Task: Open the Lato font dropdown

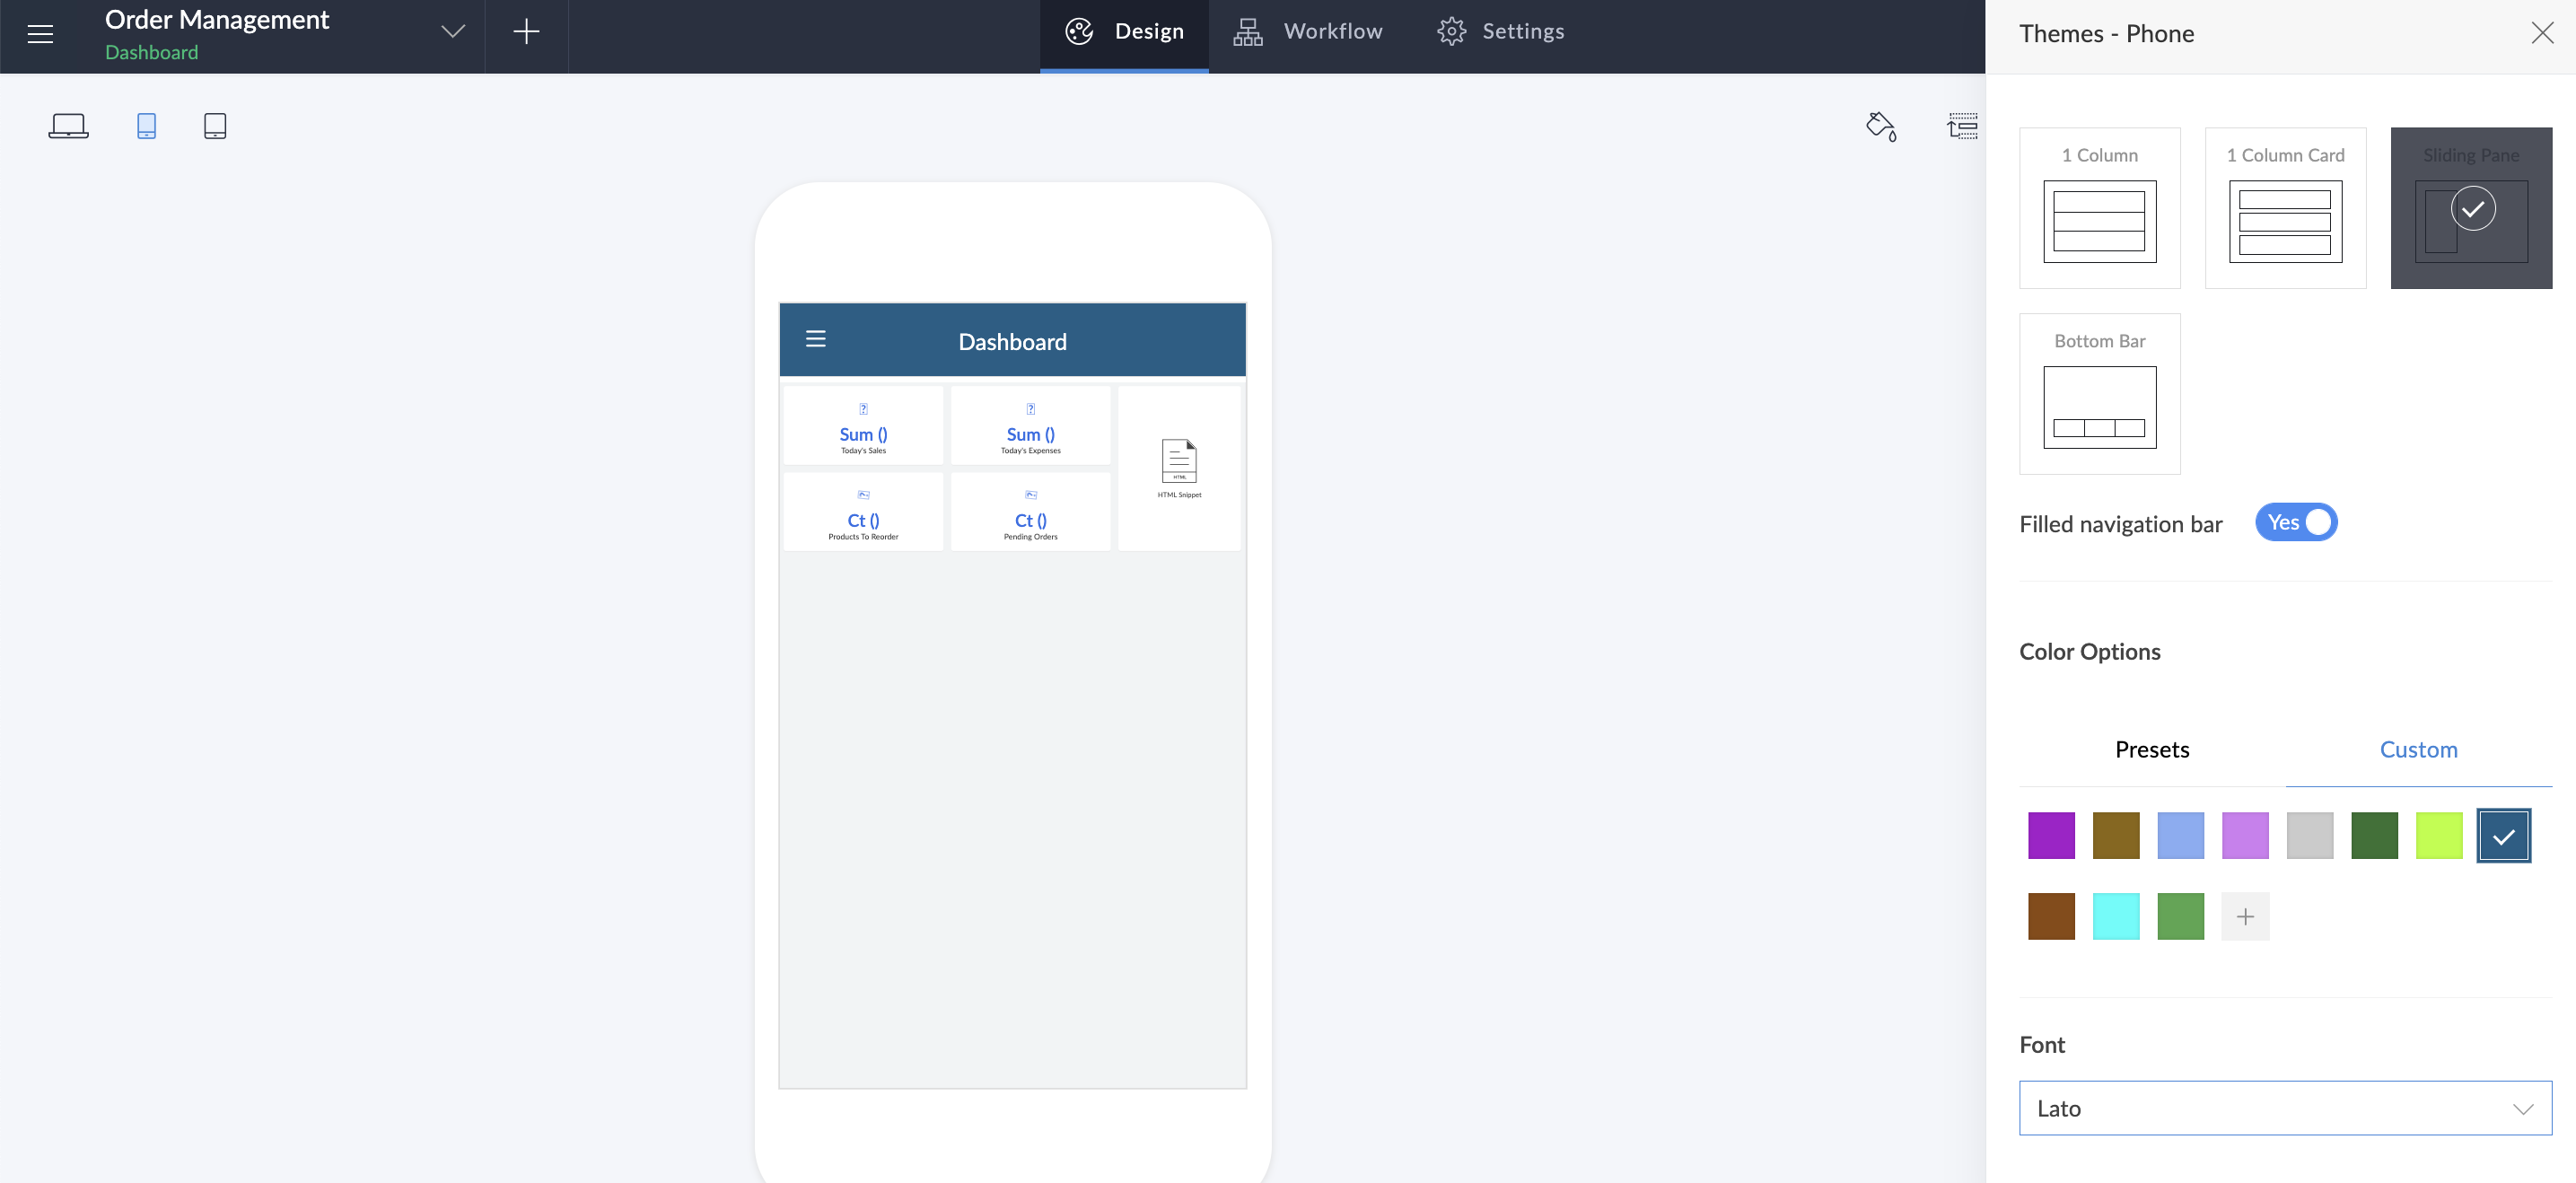Action: [2285, 1108]
